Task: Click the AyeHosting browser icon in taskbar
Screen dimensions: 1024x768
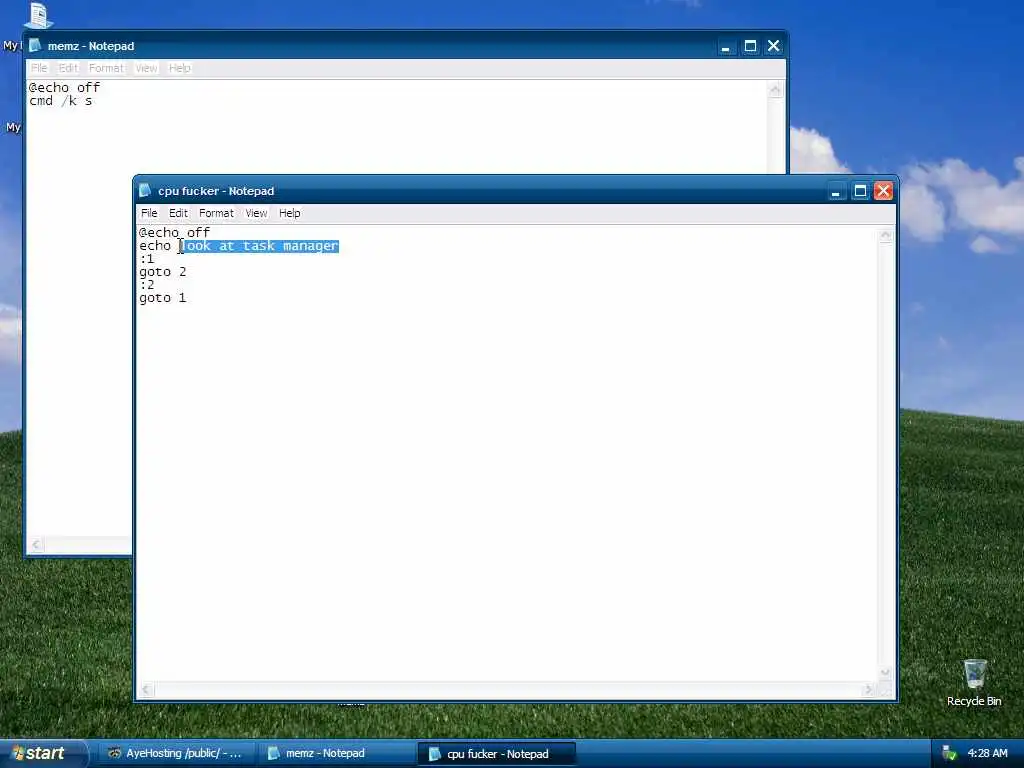Action: point(114,754)
